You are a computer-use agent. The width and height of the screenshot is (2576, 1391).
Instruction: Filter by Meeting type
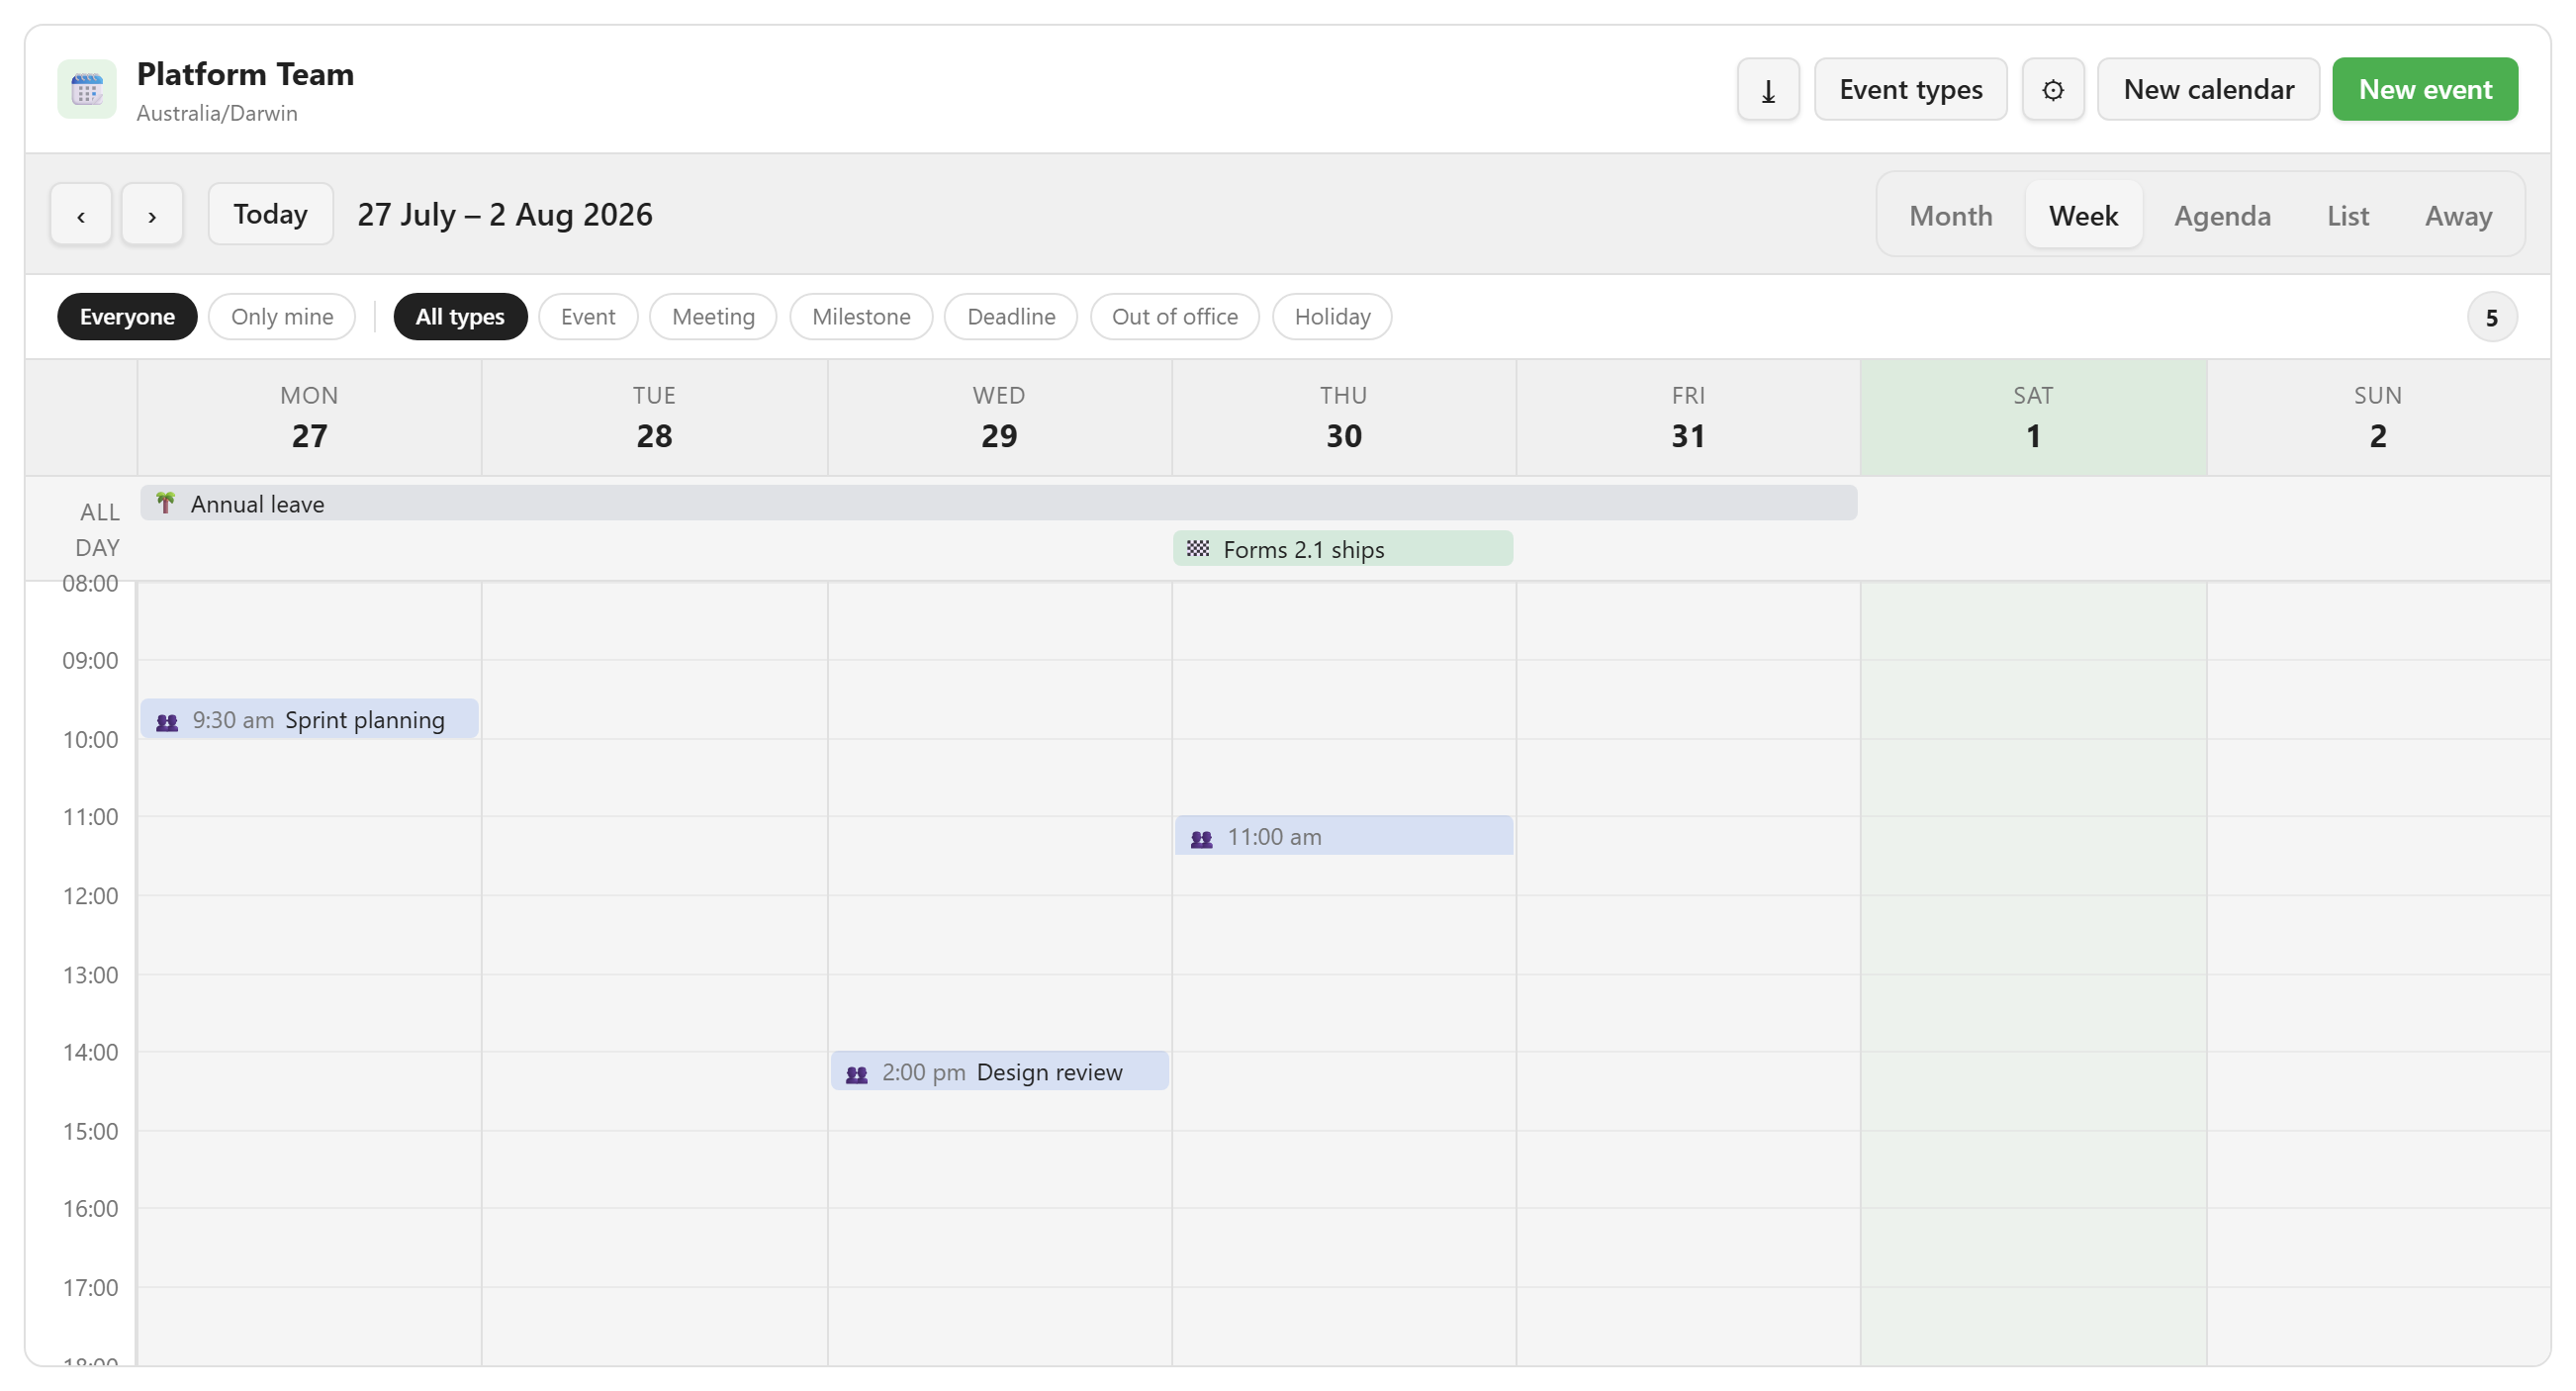(713, 316)
